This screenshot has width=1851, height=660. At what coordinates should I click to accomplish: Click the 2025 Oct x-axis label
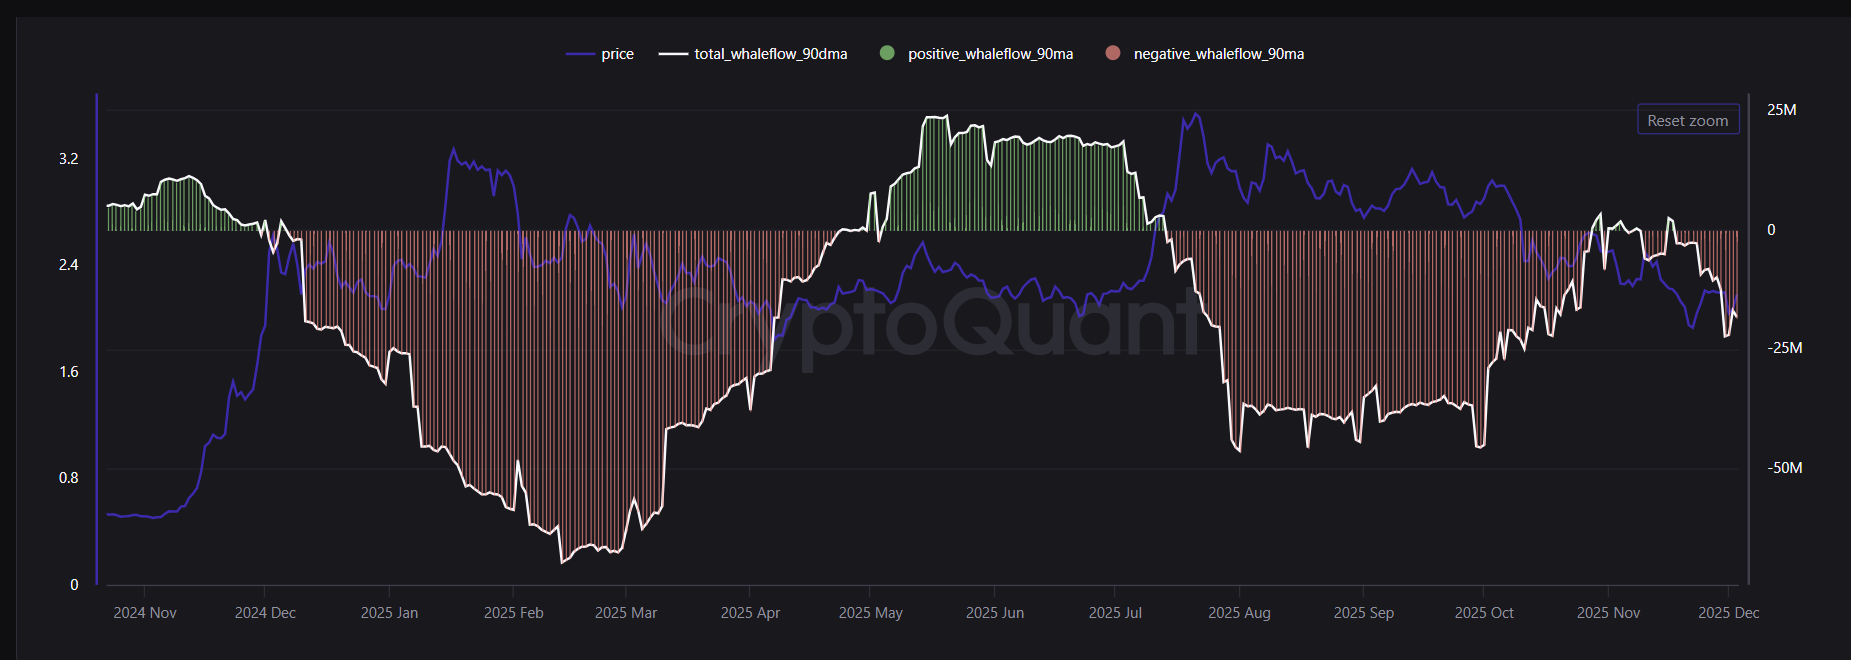1484,613
